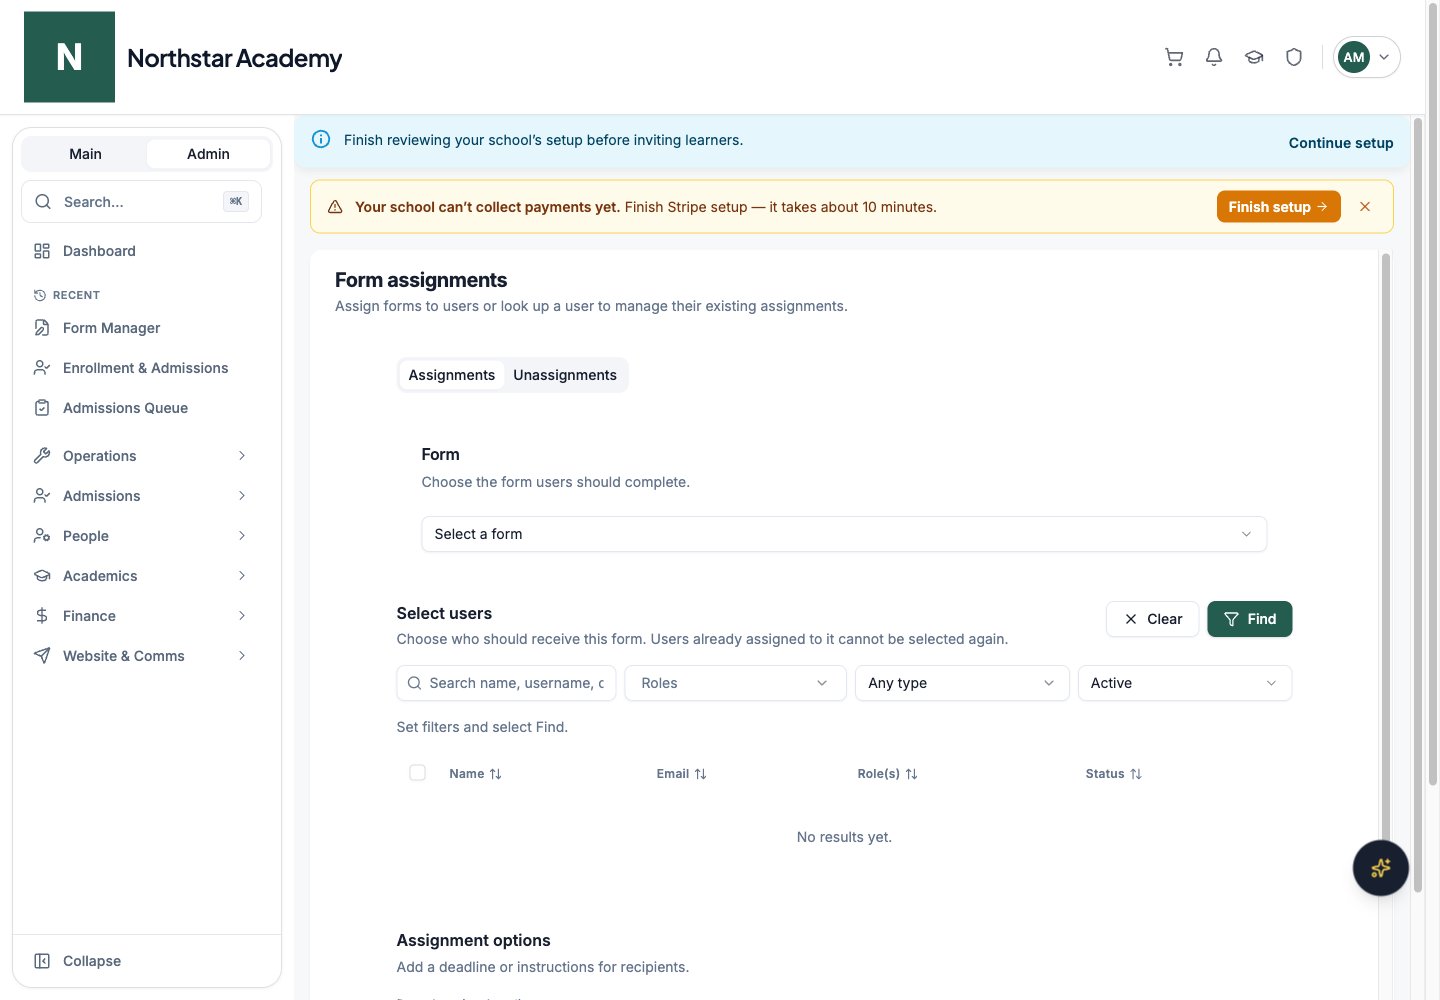Click the sidebar Search field
This screenshot has width=1440, height=1000.
pyautogui.click(x=141, y=202)
